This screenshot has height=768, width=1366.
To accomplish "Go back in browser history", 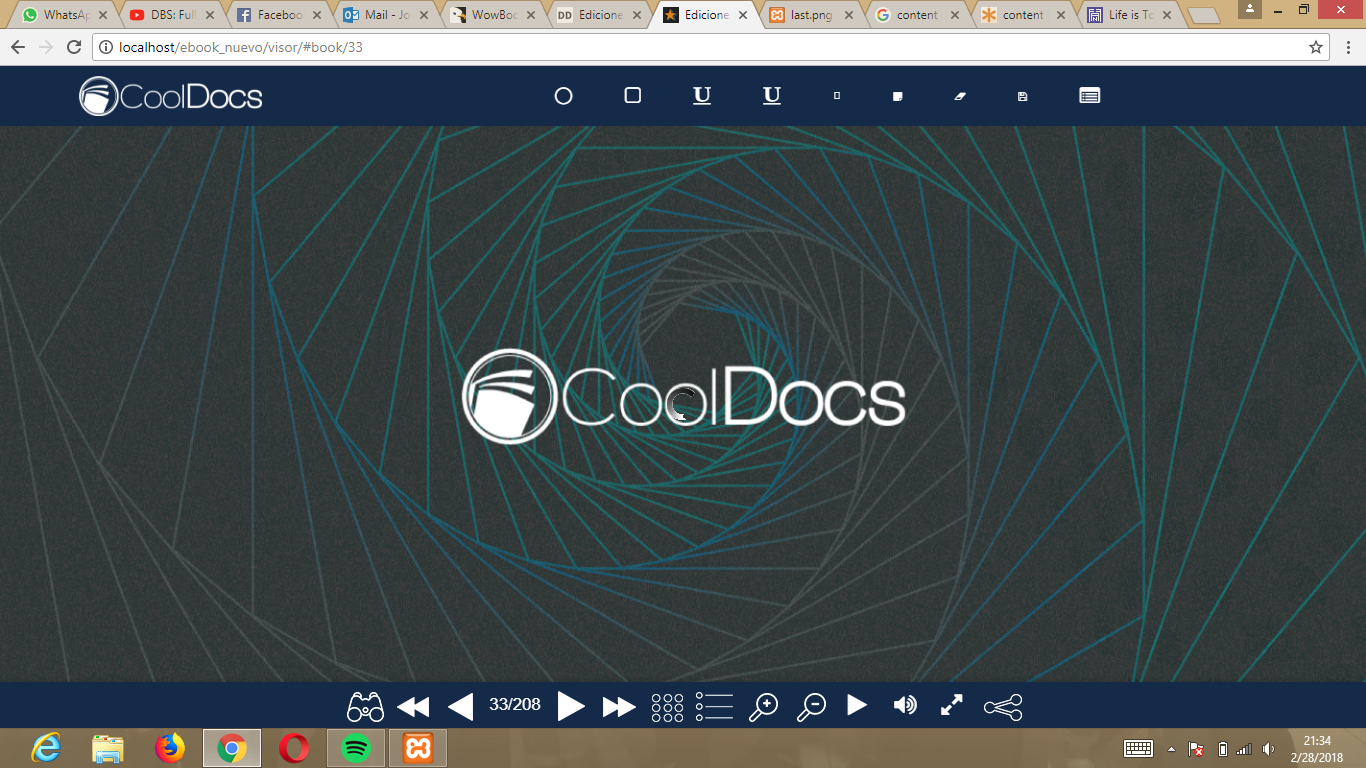I will click(x=17, y=47).
